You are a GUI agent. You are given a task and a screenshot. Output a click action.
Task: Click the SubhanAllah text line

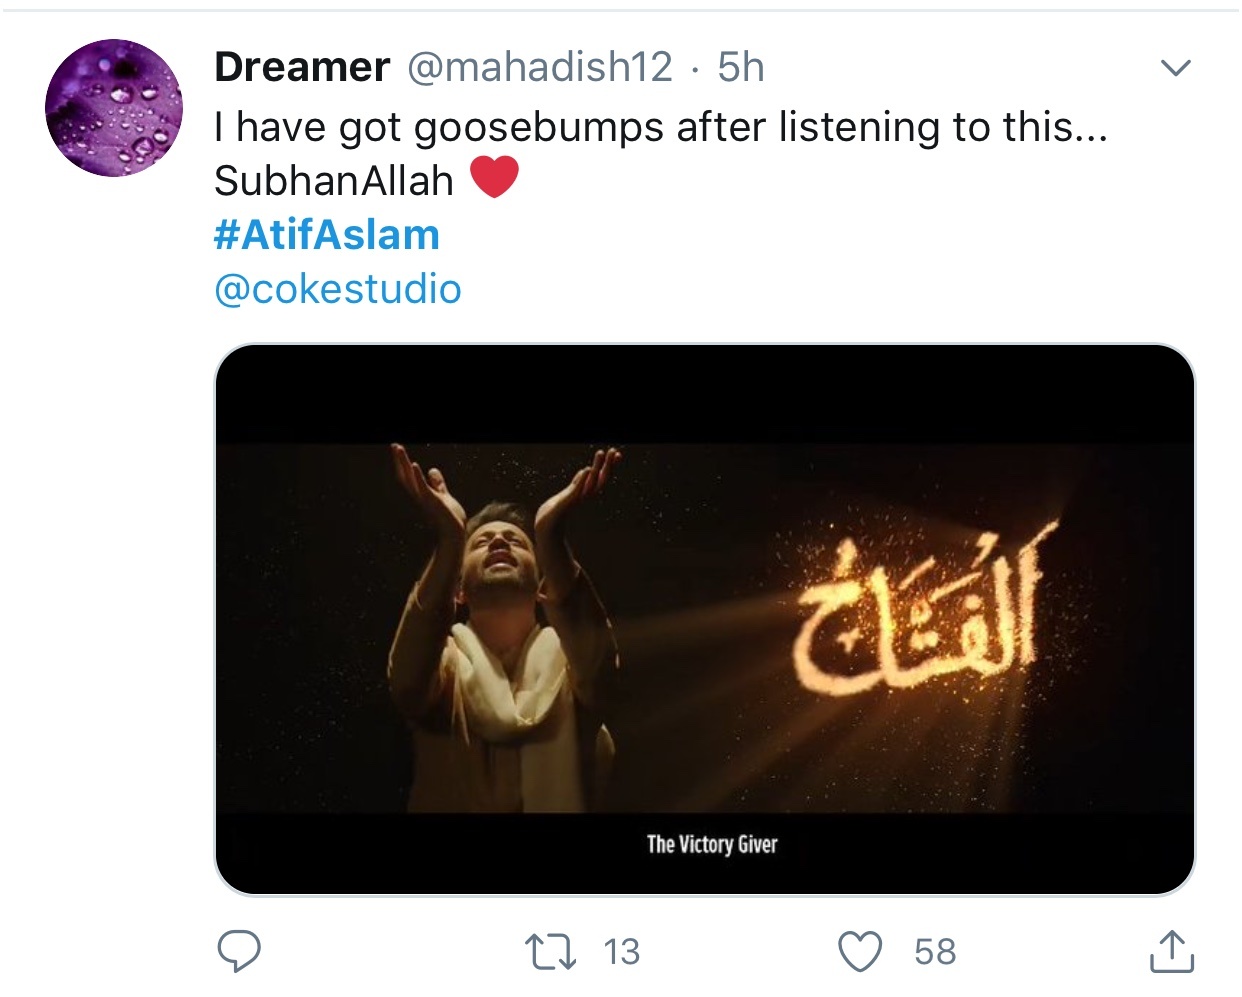(334, 181)
